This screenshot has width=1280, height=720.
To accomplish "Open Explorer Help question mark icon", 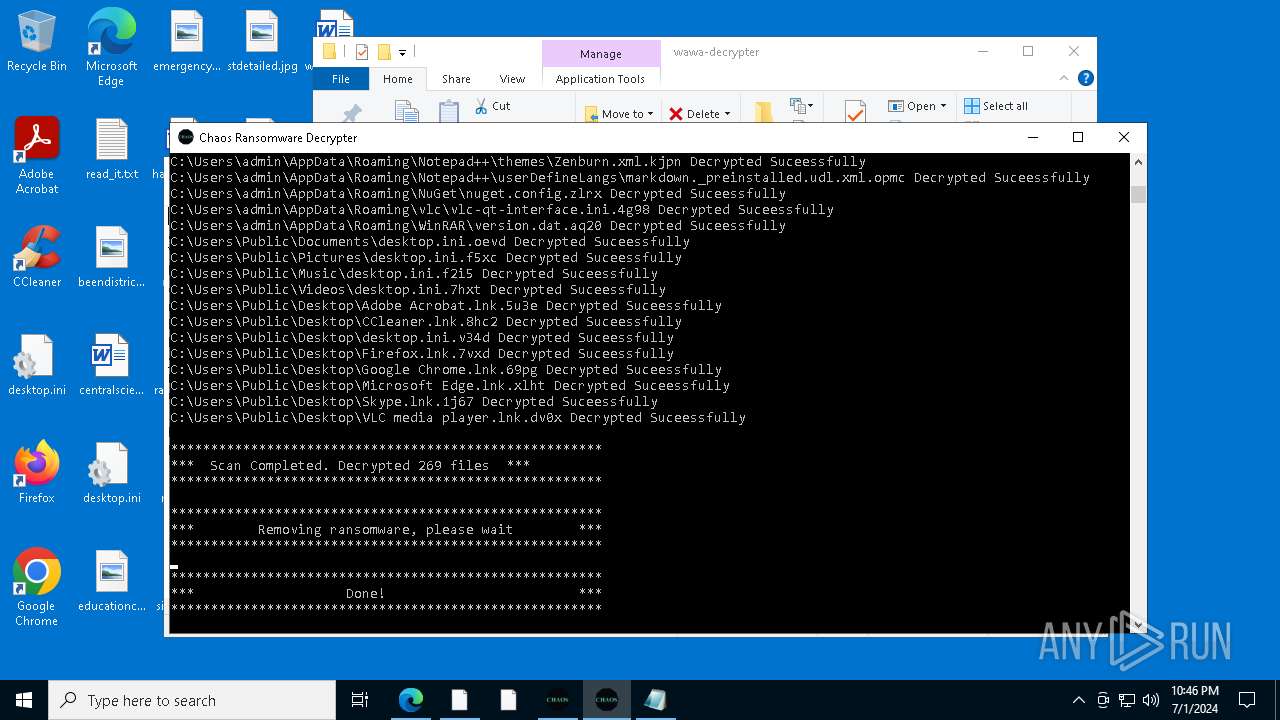I will coord(1086,78).
